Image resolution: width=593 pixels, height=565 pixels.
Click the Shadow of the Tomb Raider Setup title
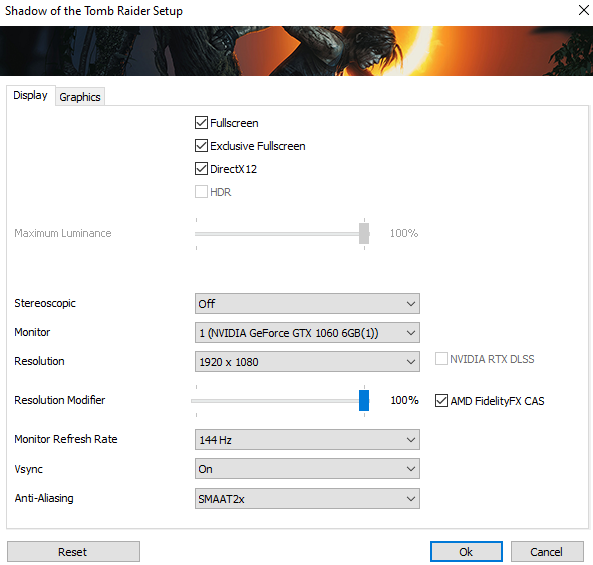tap(94, 11)
